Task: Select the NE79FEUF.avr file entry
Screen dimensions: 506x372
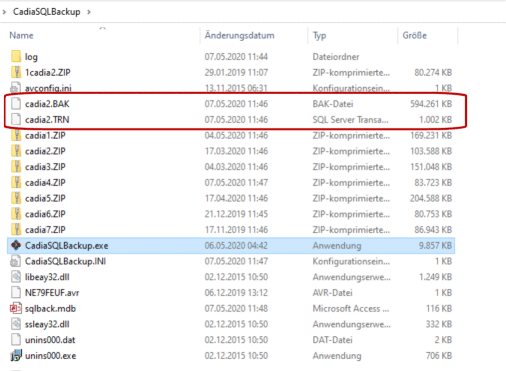Action: click(231, 293)
